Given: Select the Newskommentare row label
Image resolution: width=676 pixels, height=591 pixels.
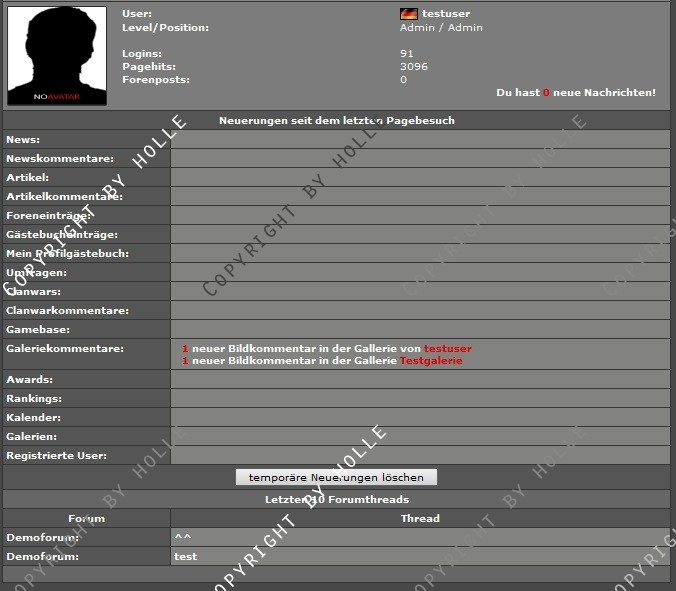Looking at the screenshot, I should [60, 159].
